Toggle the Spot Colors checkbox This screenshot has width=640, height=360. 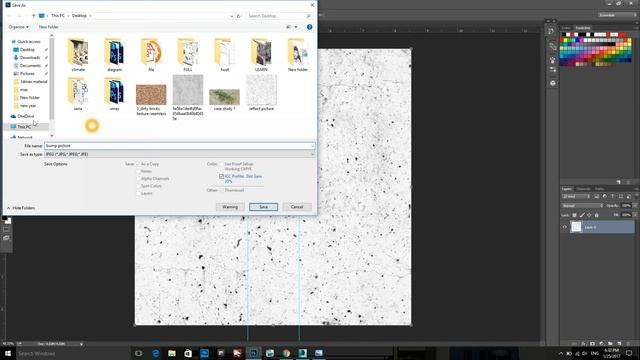coord(138,186)
